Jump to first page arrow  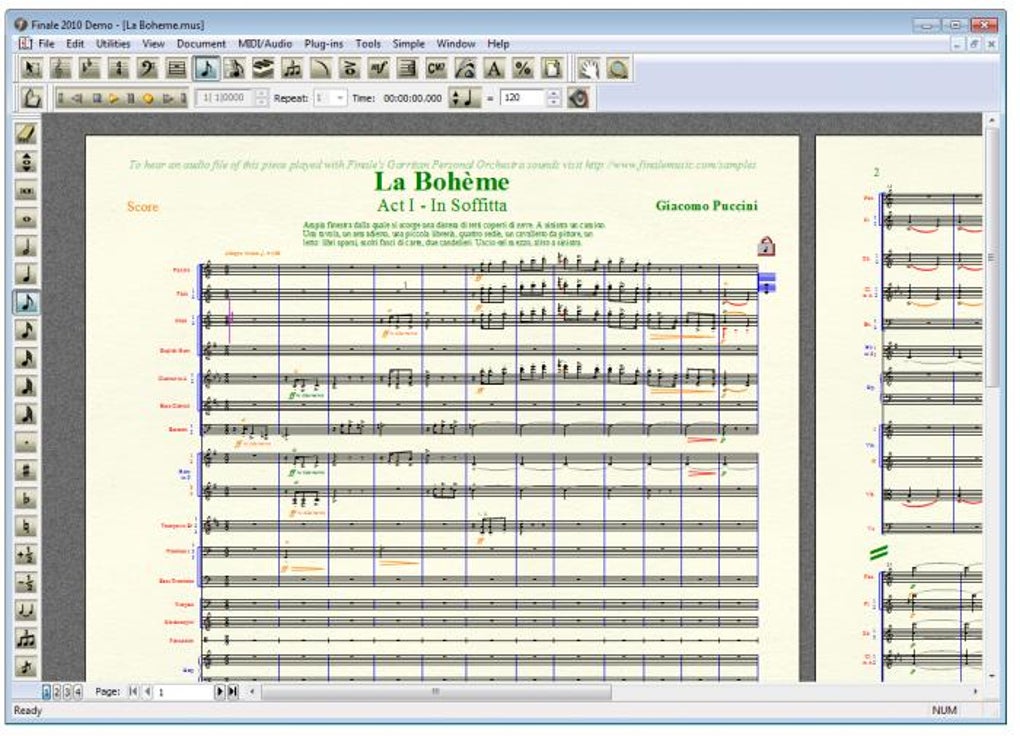(133, 691)
